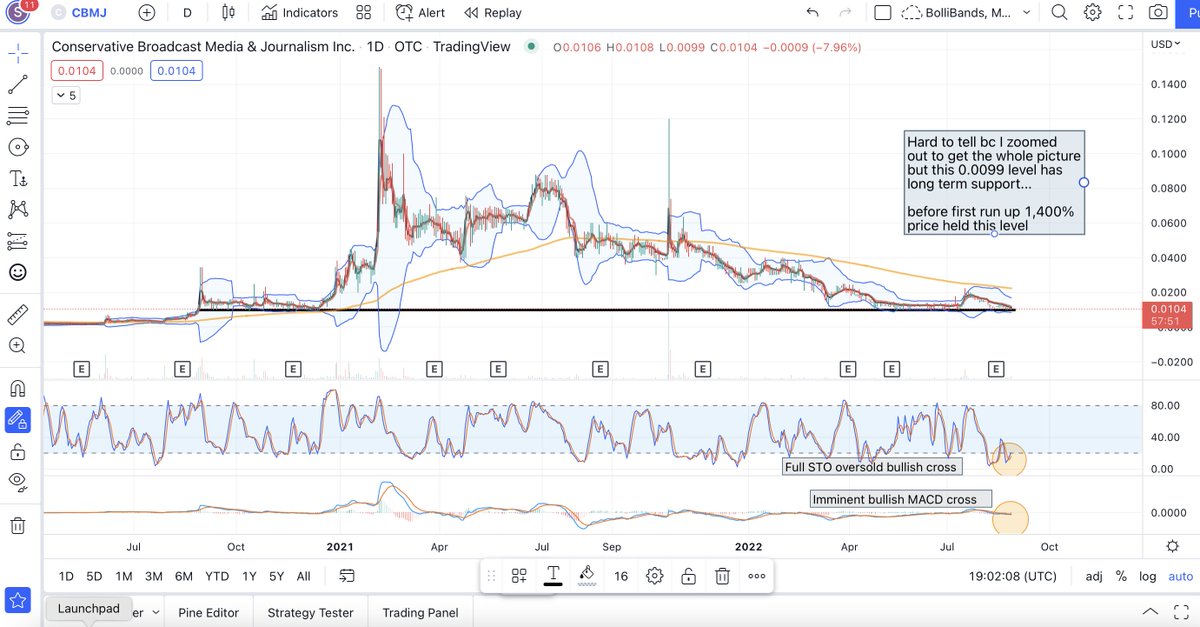
Task: Select the 6M time range
Action: (184, 576)
